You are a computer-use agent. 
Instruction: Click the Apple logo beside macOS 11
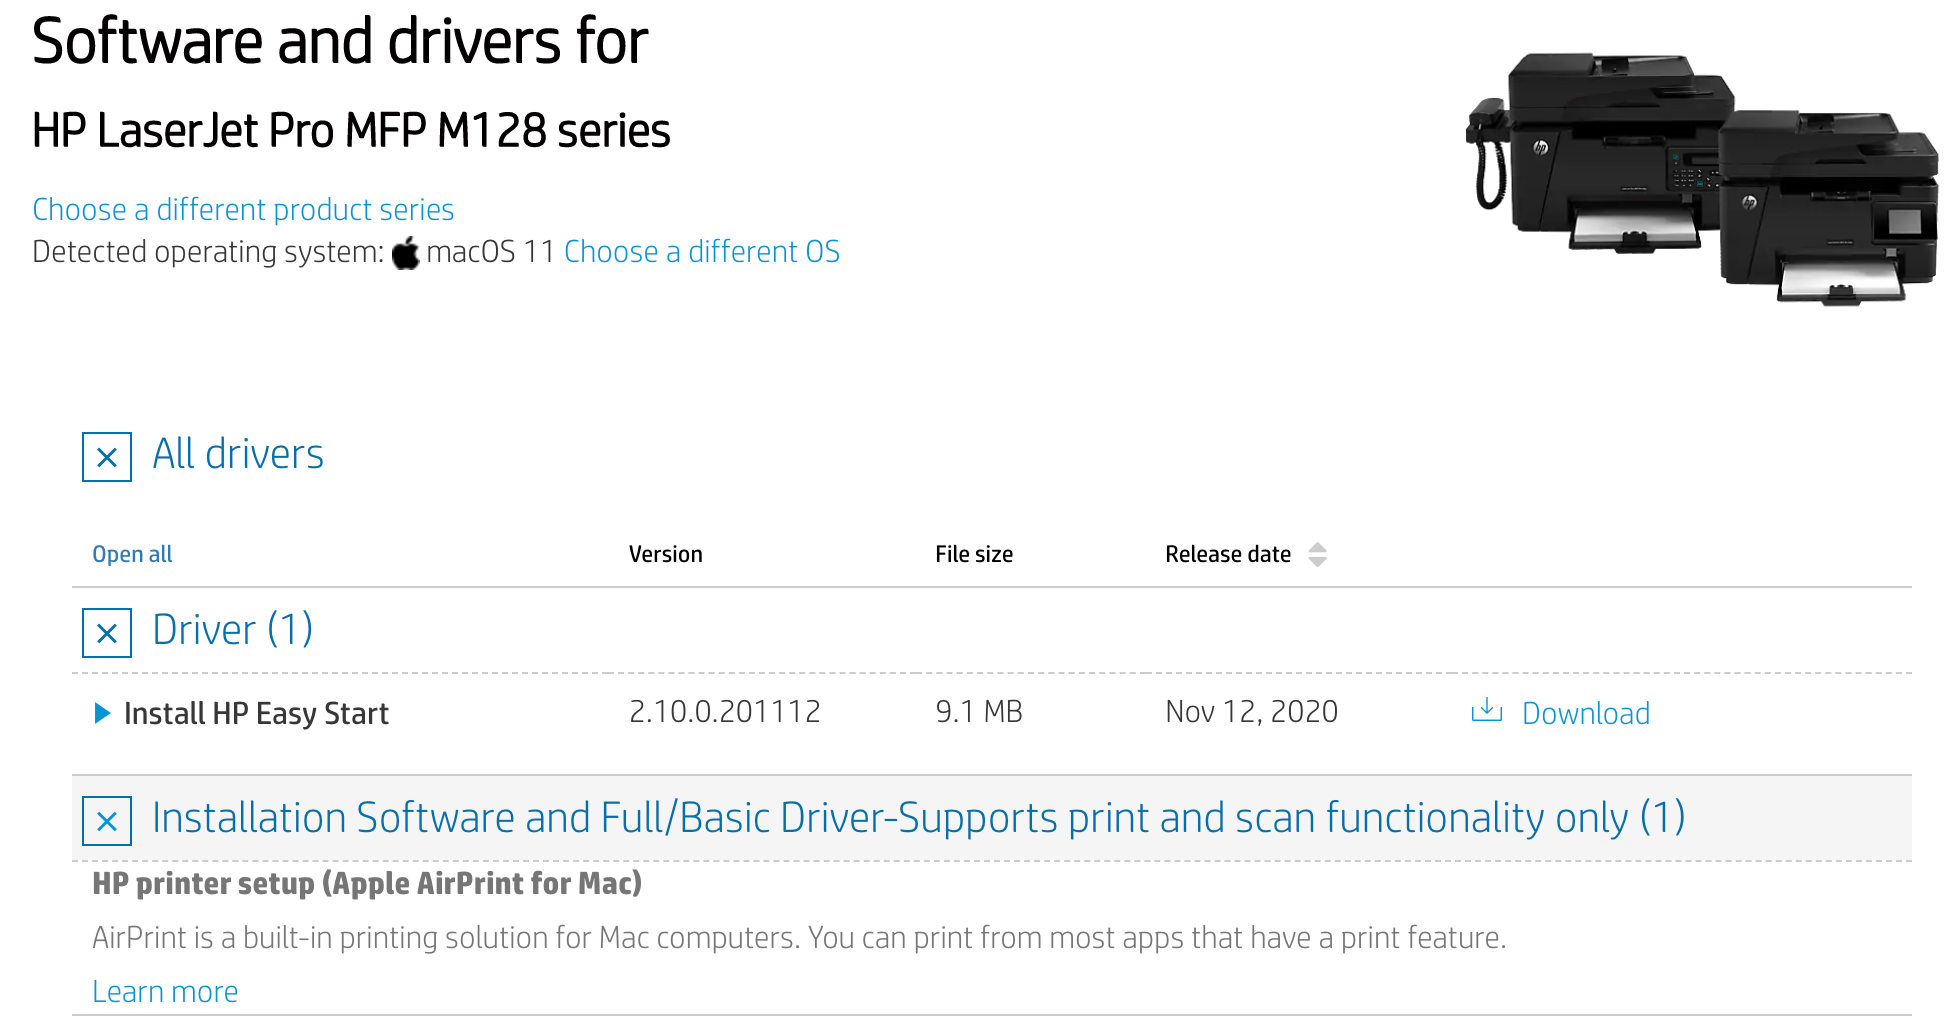click(405, 253)
